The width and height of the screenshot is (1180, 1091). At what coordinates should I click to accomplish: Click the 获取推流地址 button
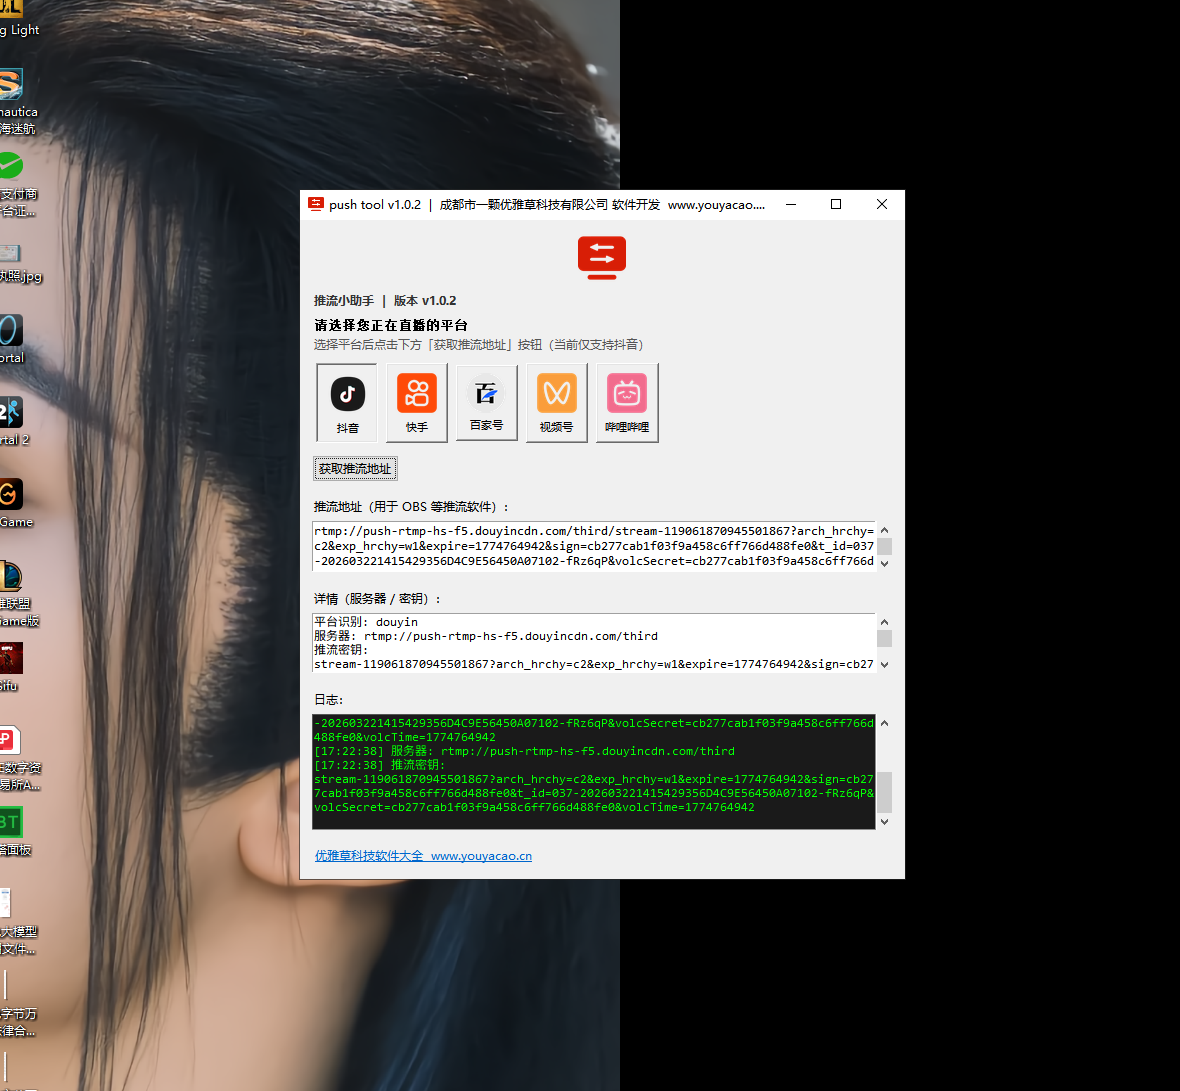click(355, 469)
